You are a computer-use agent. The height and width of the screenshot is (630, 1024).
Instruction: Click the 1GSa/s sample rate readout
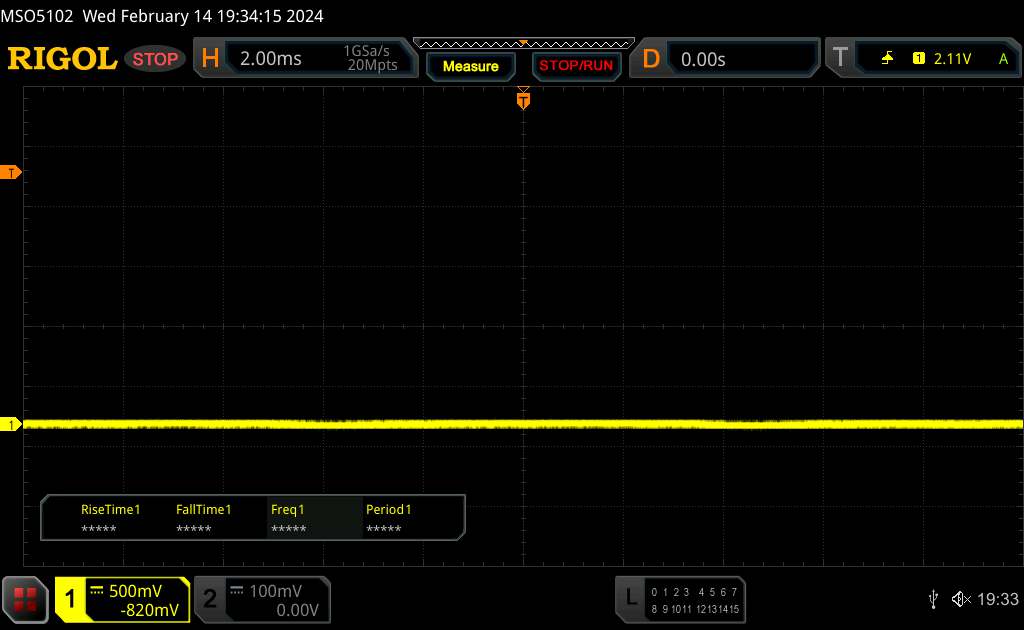coord(366,51)
